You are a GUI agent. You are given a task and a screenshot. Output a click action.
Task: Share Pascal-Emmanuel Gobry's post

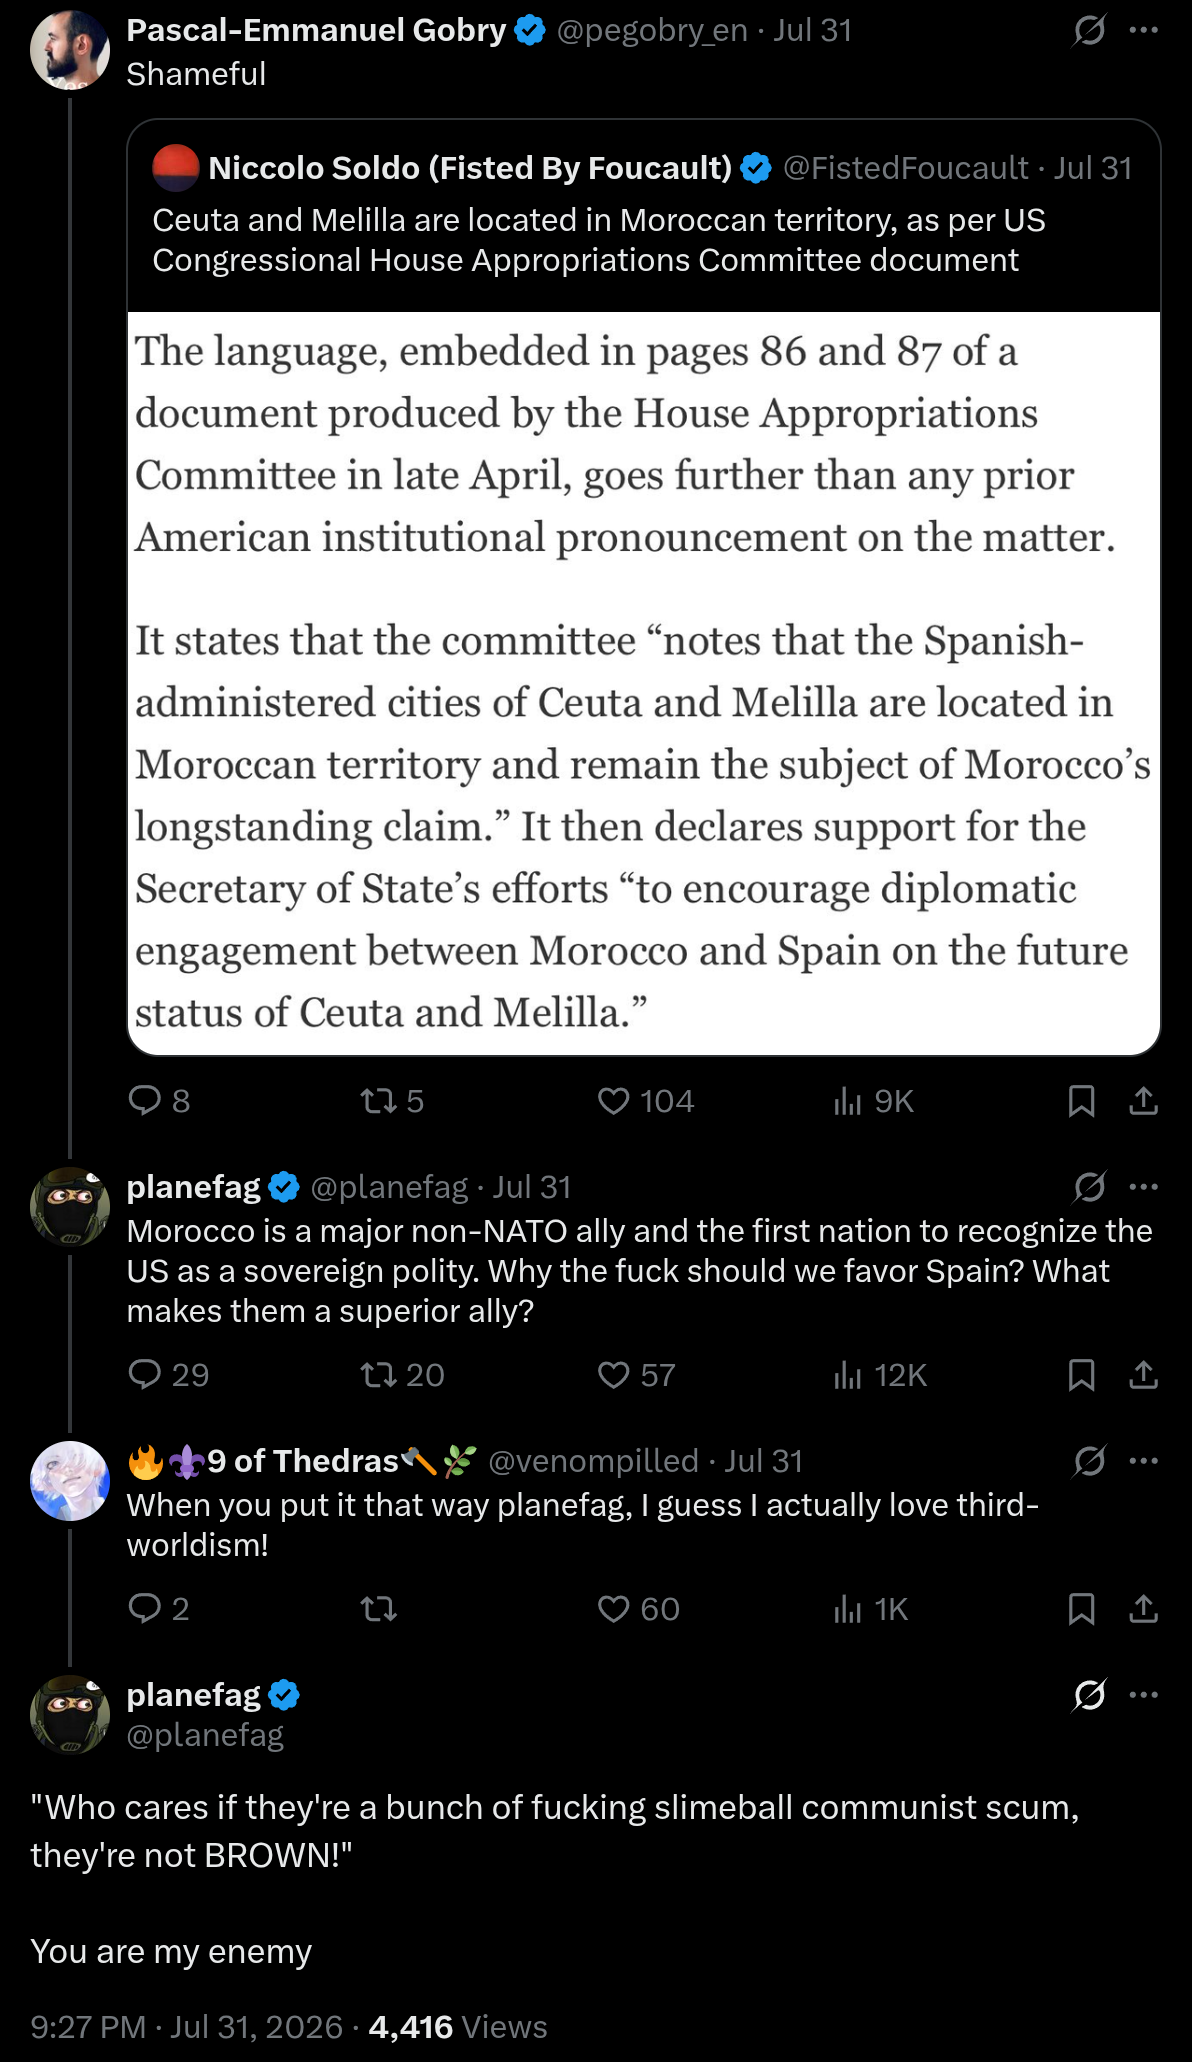pos(1143,1101)
